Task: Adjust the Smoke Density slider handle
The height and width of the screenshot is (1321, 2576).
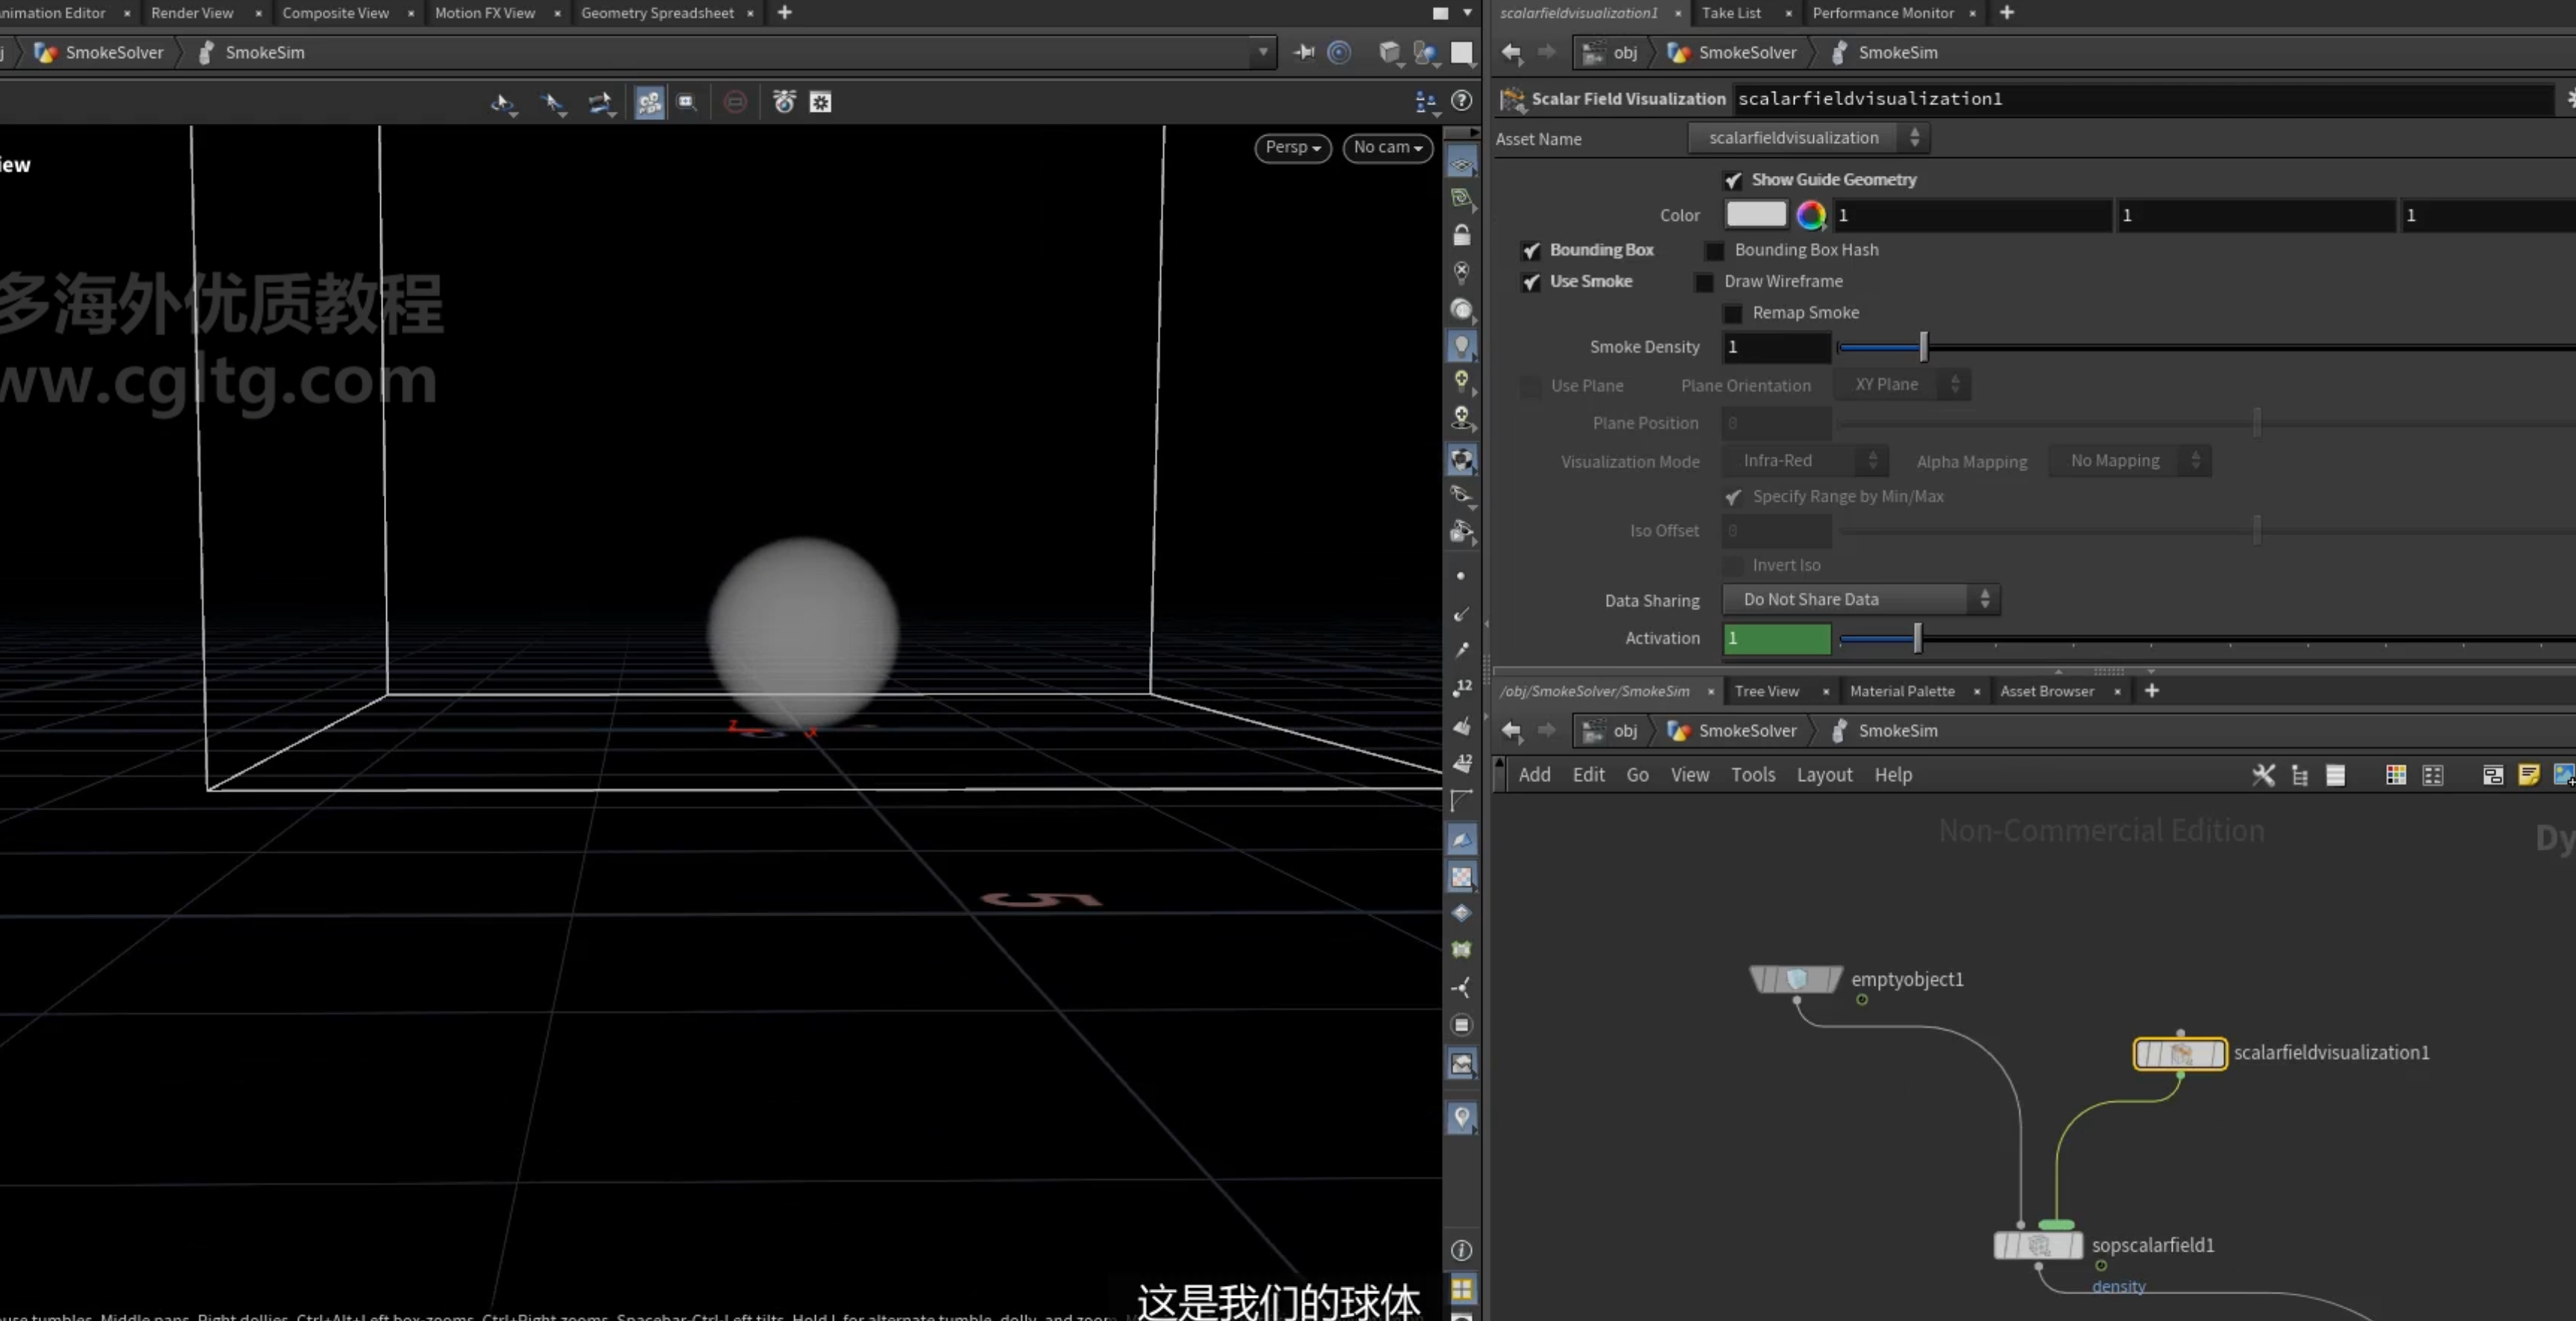Action: (1923, 347)
